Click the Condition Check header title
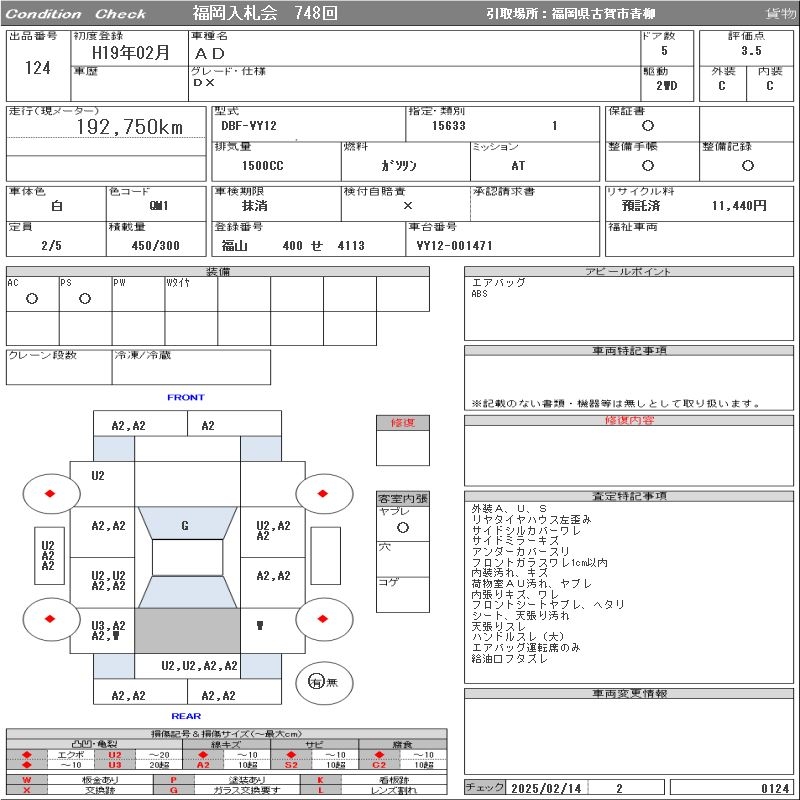The image size is (800, 800). point(77,14)
